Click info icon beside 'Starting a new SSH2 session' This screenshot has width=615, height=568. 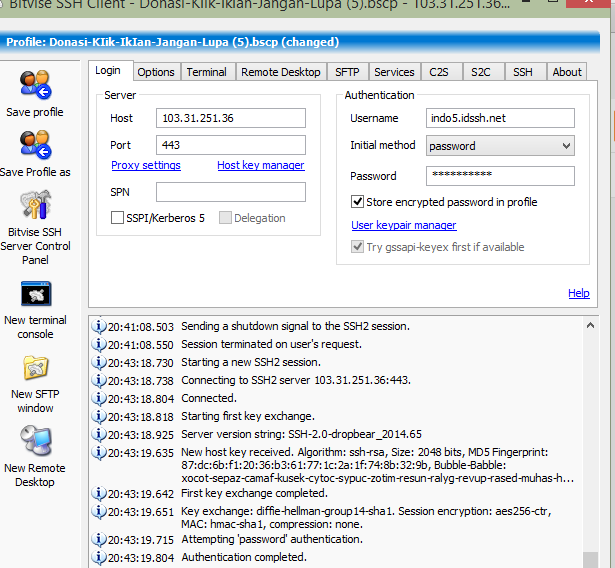[x=99, y=362]
